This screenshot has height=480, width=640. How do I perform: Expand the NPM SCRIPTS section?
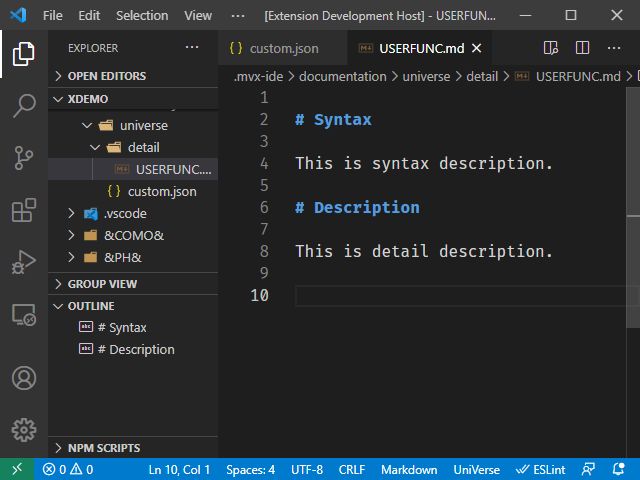(x=133, y=448)
